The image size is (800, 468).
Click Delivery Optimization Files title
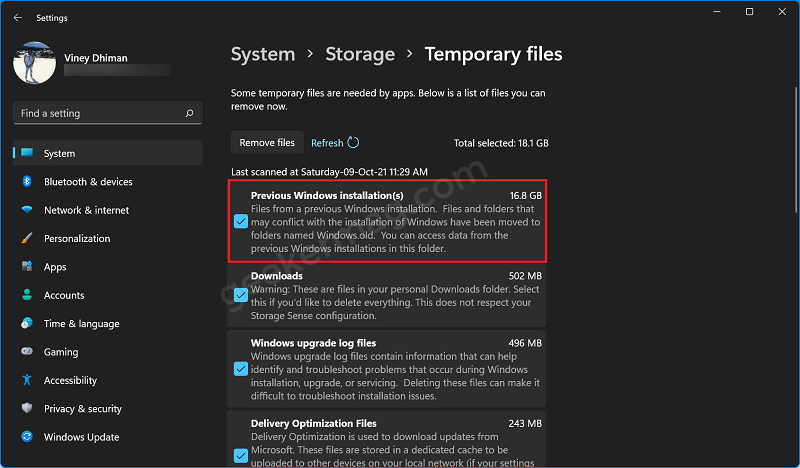(x=314, y=423)
